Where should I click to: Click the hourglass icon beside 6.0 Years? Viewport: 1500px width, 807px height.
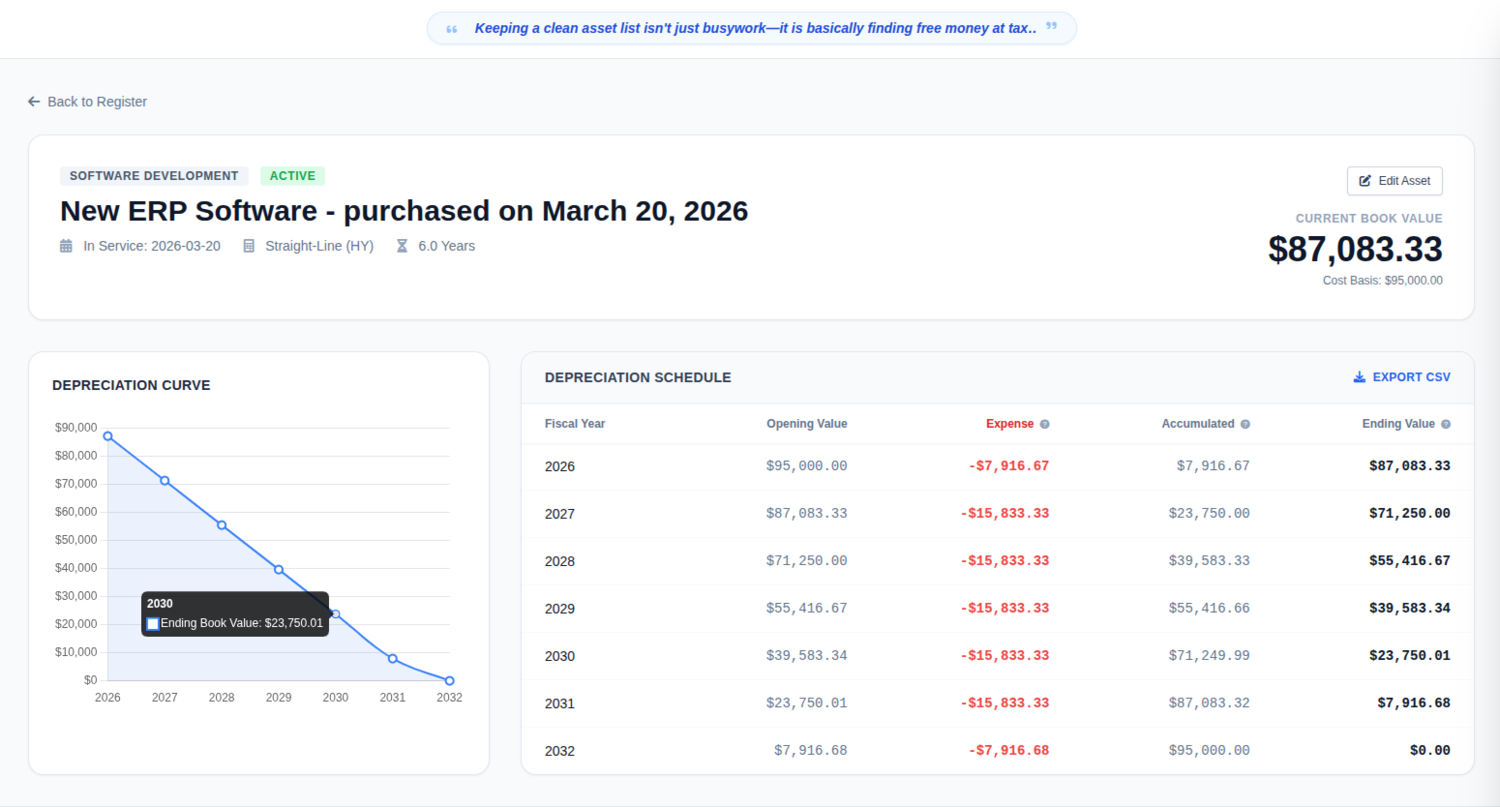click(x=402, y=246)
